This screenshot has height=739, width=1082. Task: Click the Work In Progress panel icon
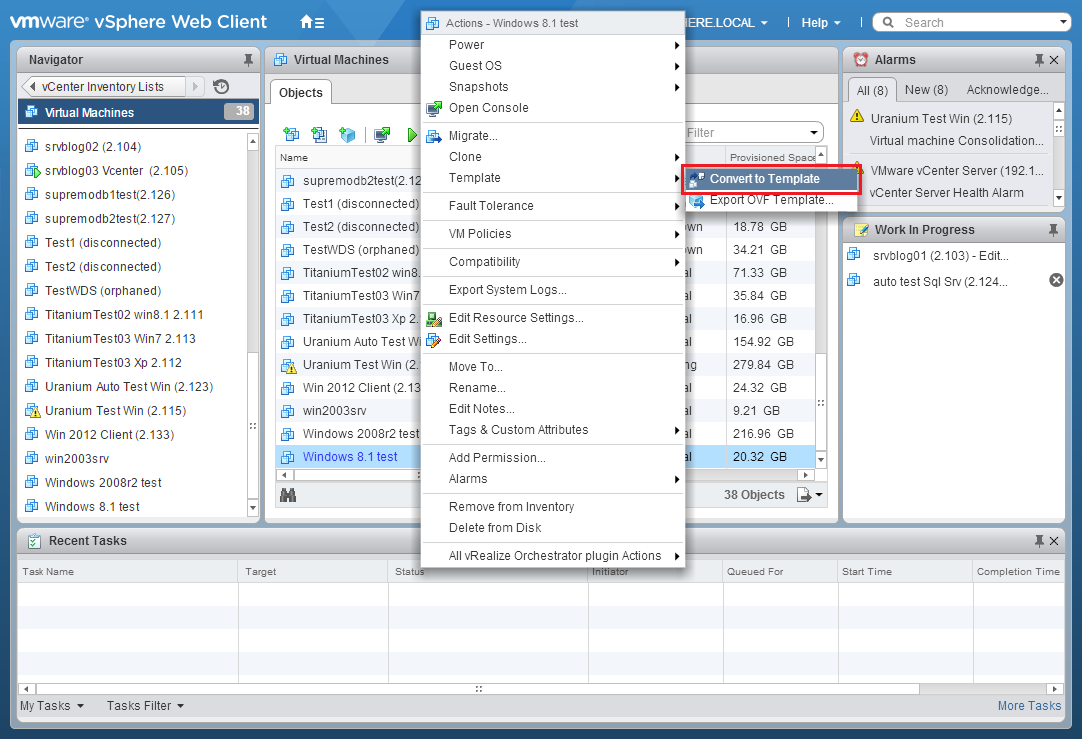pos(861,230)
